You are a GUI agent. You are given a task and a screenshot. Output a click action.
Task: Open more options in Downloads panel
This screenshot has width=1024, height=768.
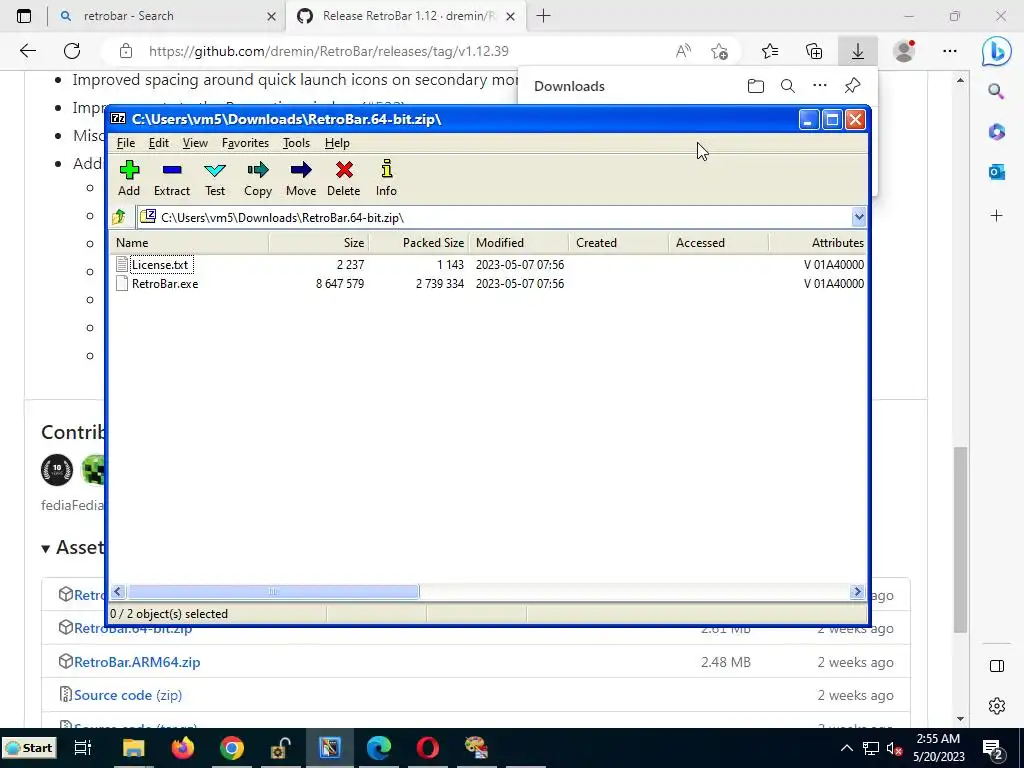click(820, 86)
